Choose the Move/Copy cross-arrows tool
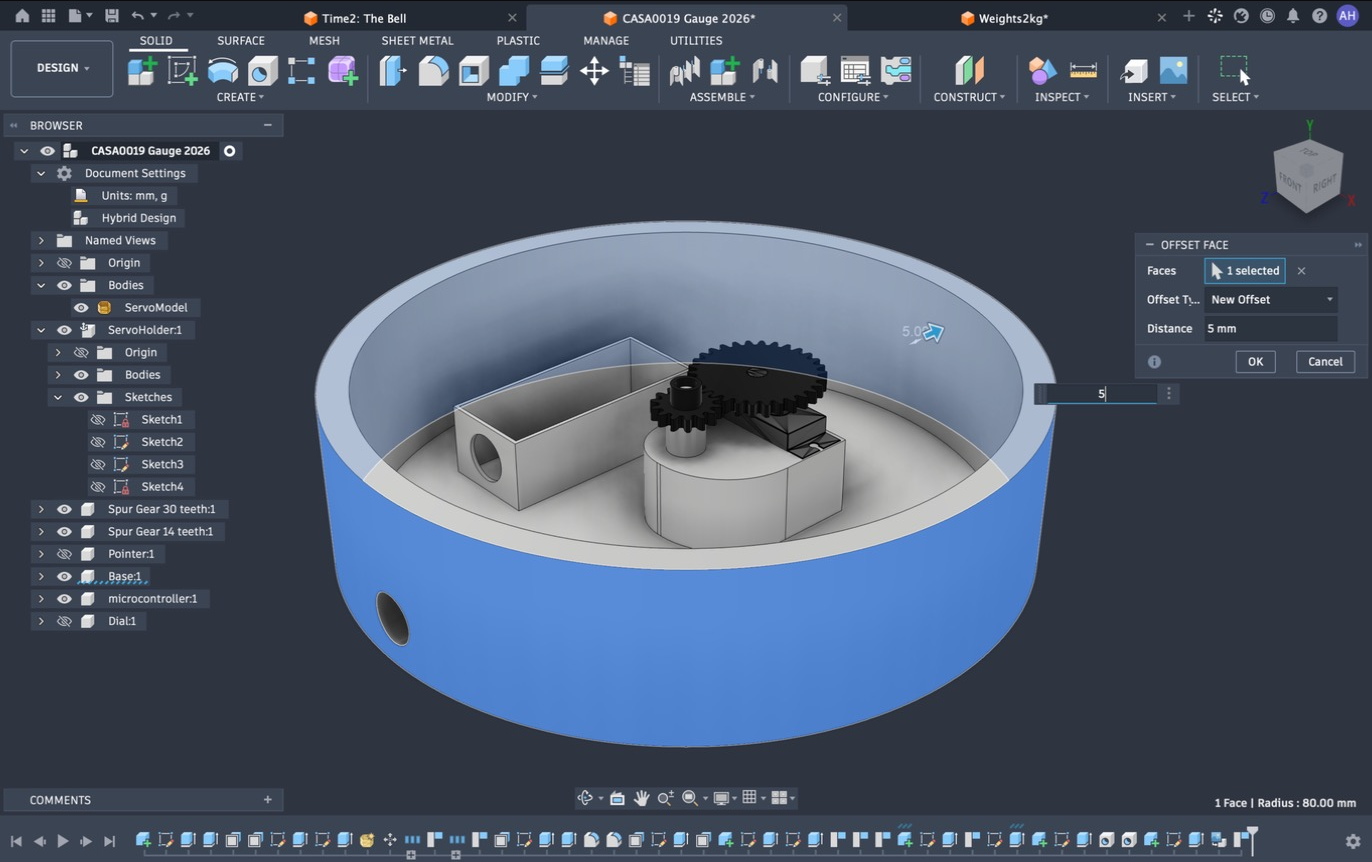1372x862 pixels. [x=594, y=70]
